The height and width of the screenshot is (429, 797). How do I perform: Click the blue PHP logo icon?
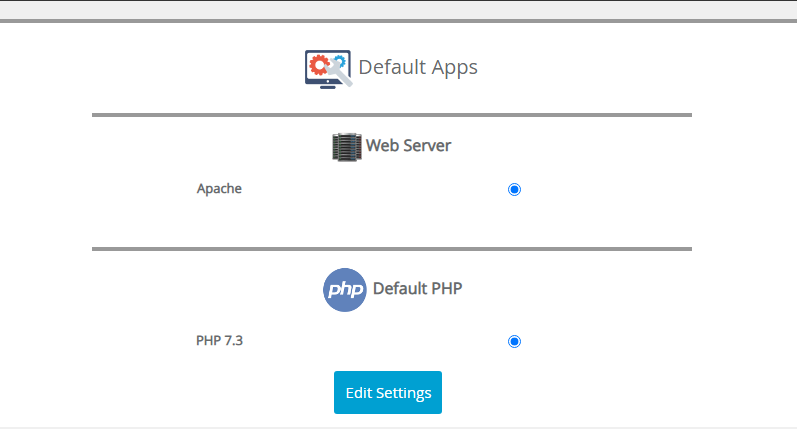pos(345,290)
